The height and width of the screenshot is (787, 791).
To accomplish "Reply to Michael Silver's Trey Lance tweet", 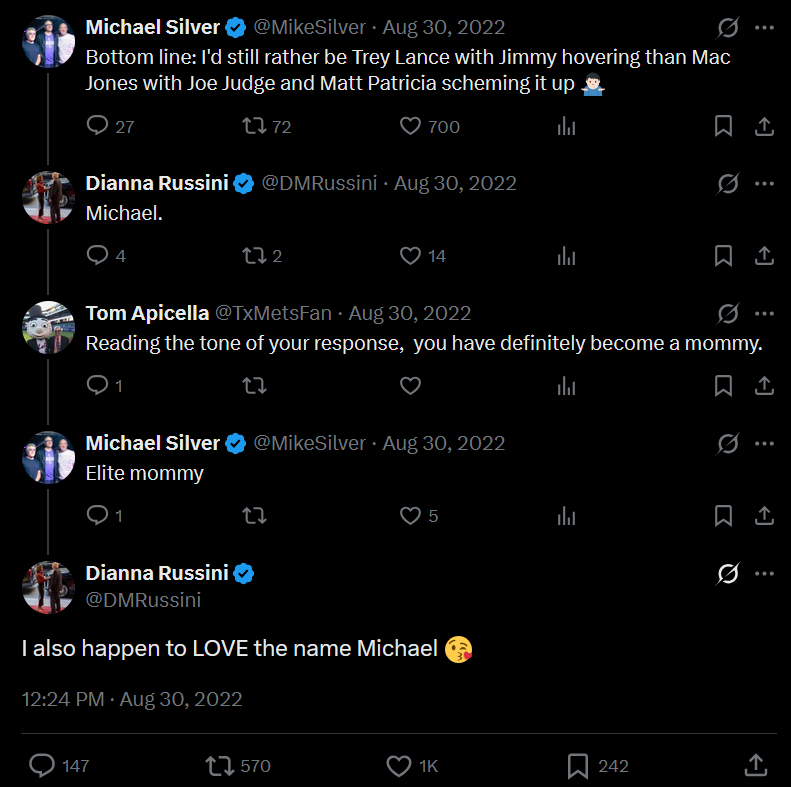I will (98, 126).
